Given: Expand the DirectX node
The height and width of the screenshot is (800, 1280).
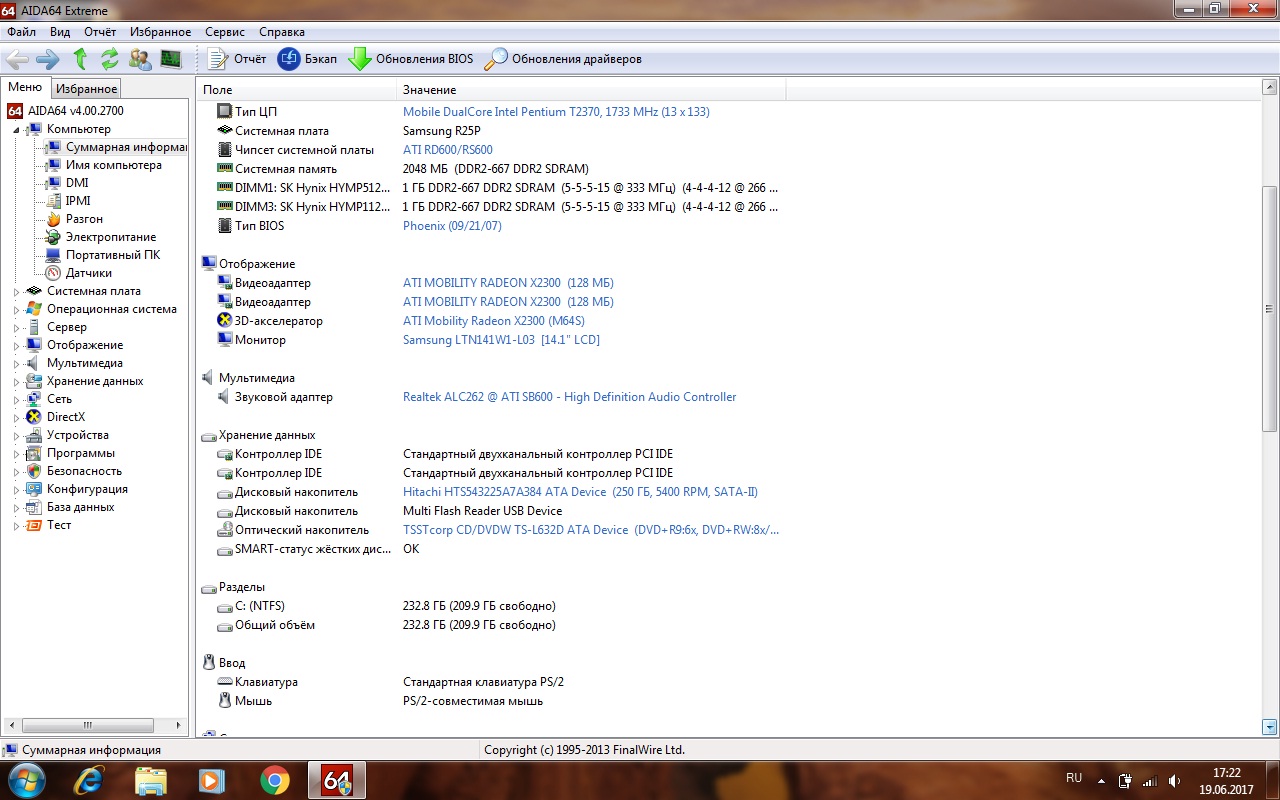Looking at the screenshot, I should pyautogui.click(x=17, y=418).
